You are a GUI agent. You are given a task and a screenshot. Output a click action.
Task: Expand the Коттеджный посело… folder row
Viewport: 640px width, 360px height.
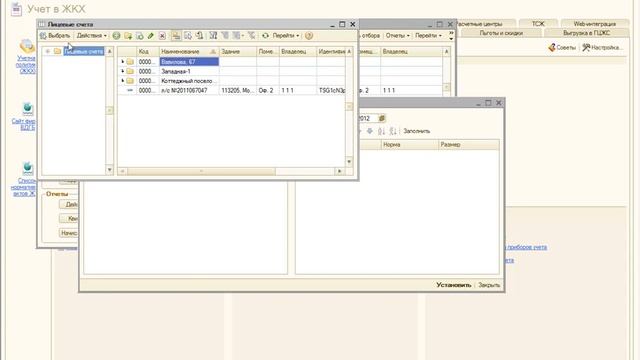tap(122, 81)
